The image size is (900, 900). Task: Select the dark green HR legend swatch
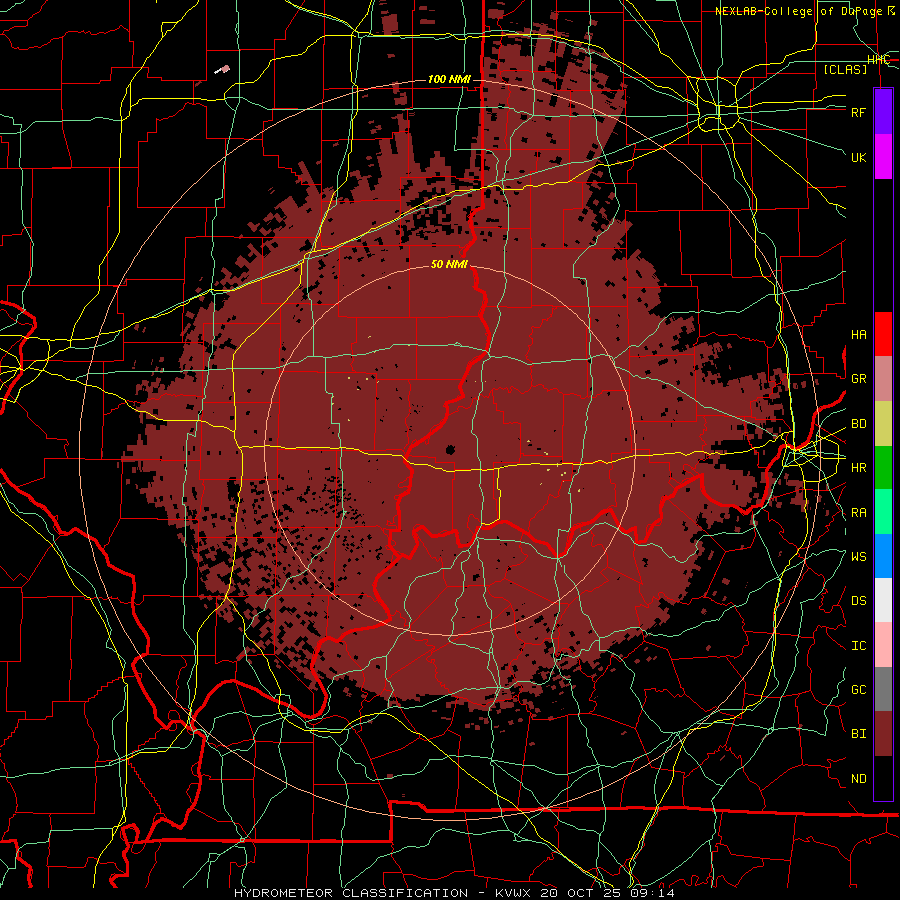(883, 468)
